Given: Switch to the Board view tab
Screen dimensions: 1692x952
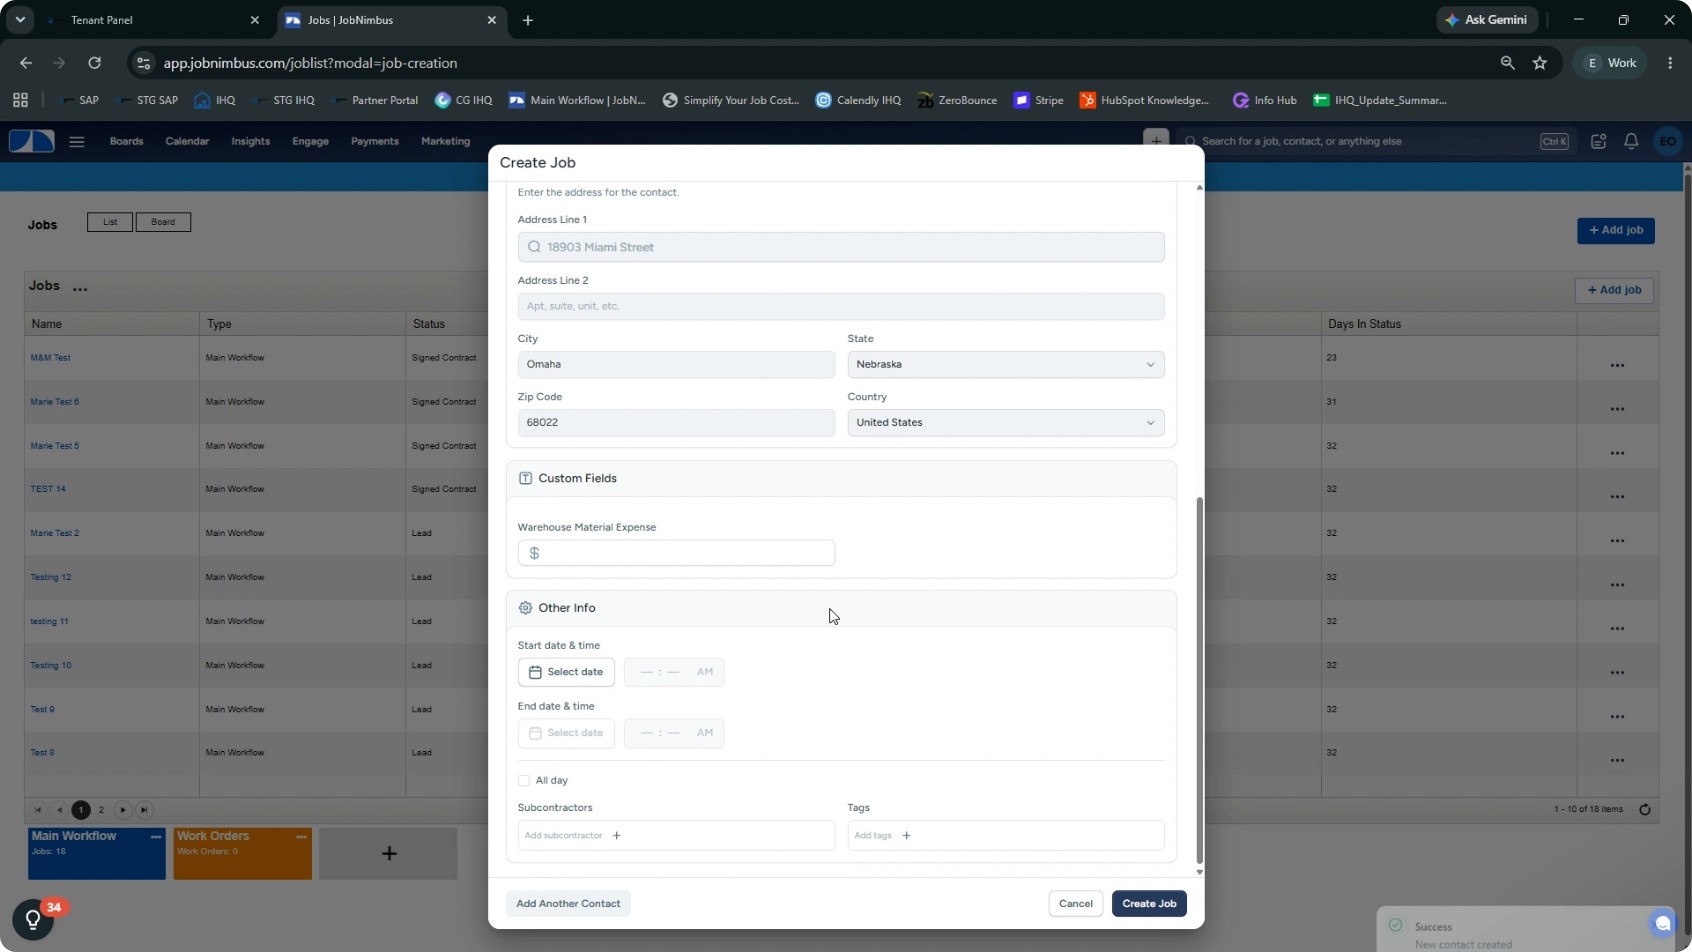Looking at the screenshot, I should [163, 222].
